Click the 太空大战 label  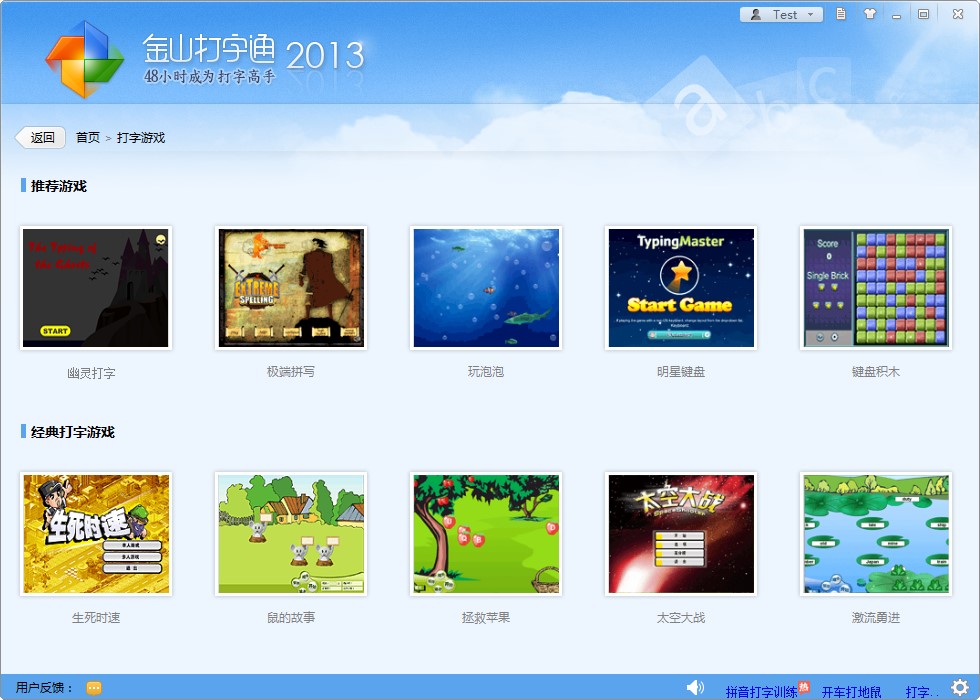pyautogui.click(x=681, y=618)
